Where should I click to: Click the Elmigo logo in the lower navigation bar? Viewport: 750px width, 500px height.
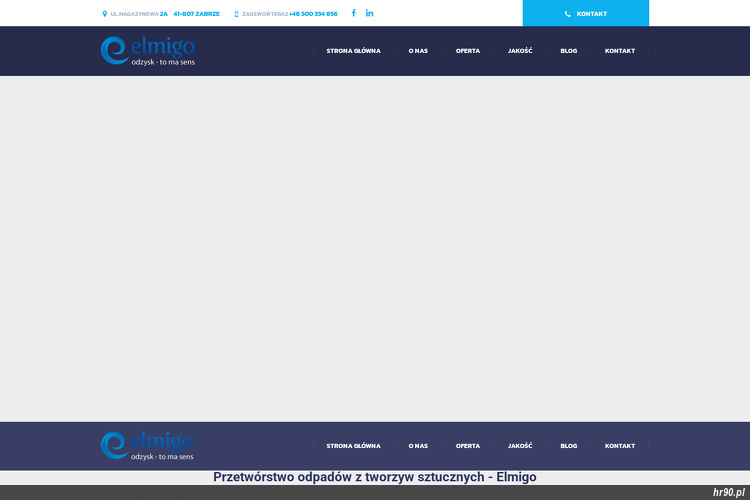point(147,445)
